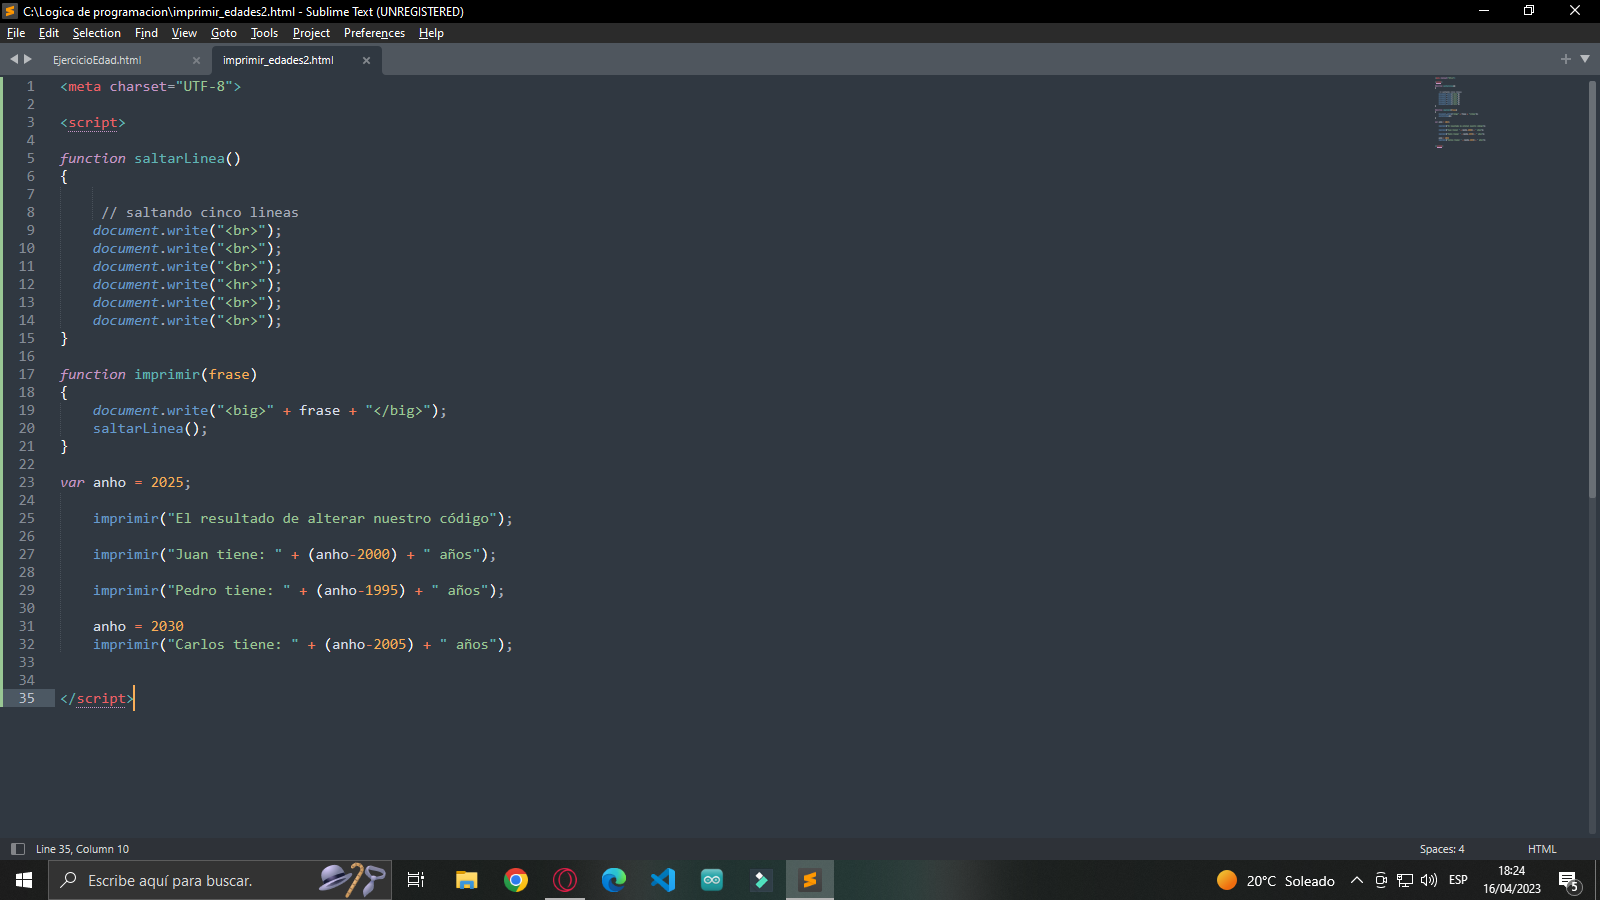Open the tab list dropdown arrow
The image size is (1600, 900).
click(x=1585, y=59)
